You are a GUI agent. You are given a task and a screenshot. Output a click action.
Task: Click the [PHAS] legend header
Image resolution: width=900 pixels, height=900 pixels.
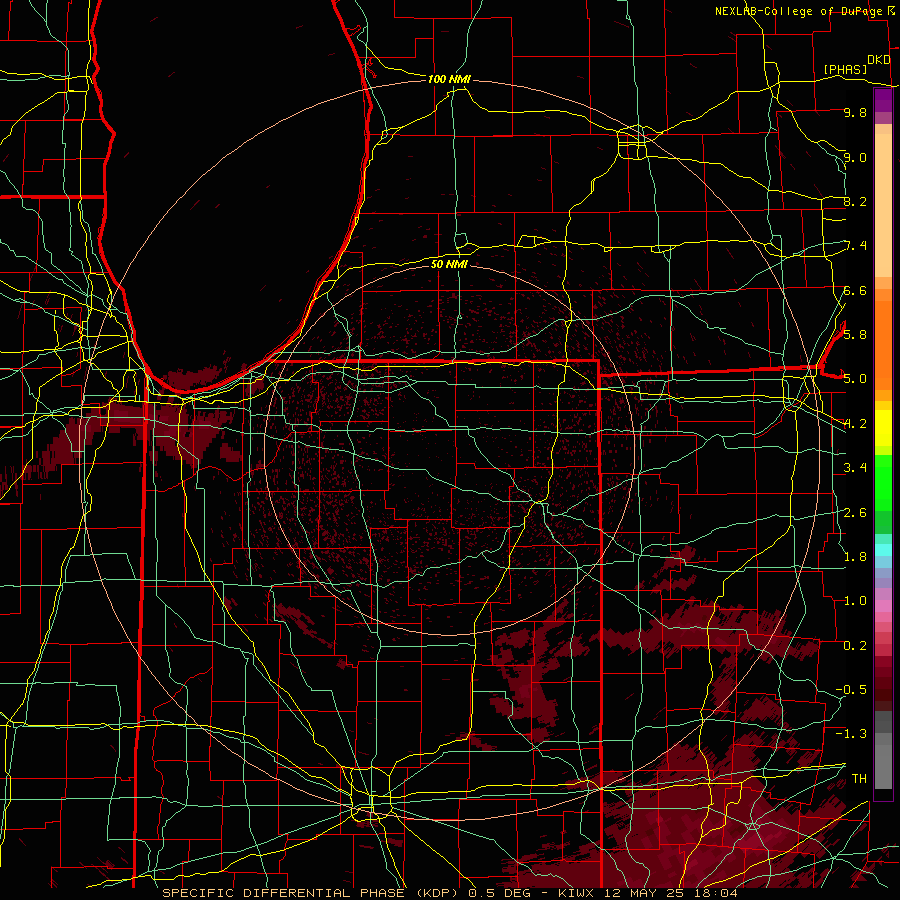click(x=845, y=69)
